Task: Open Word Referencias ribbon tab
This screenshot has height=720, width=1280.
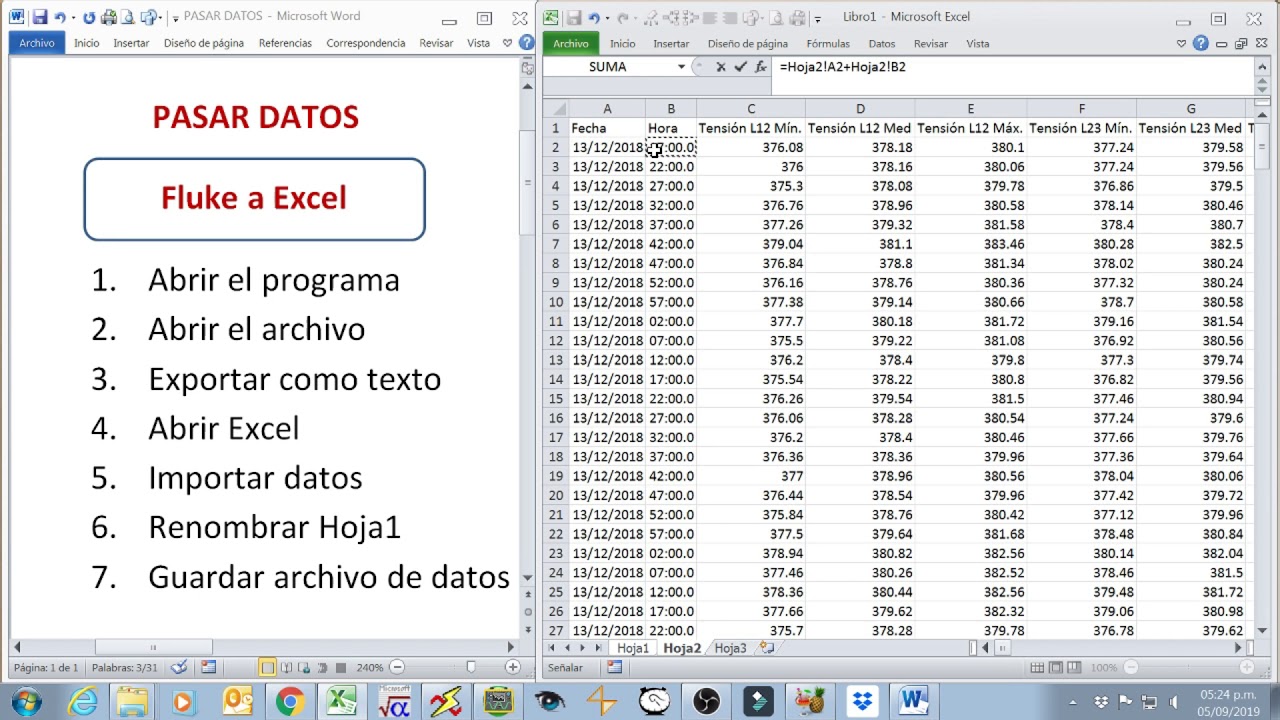Action: point(285,43)
